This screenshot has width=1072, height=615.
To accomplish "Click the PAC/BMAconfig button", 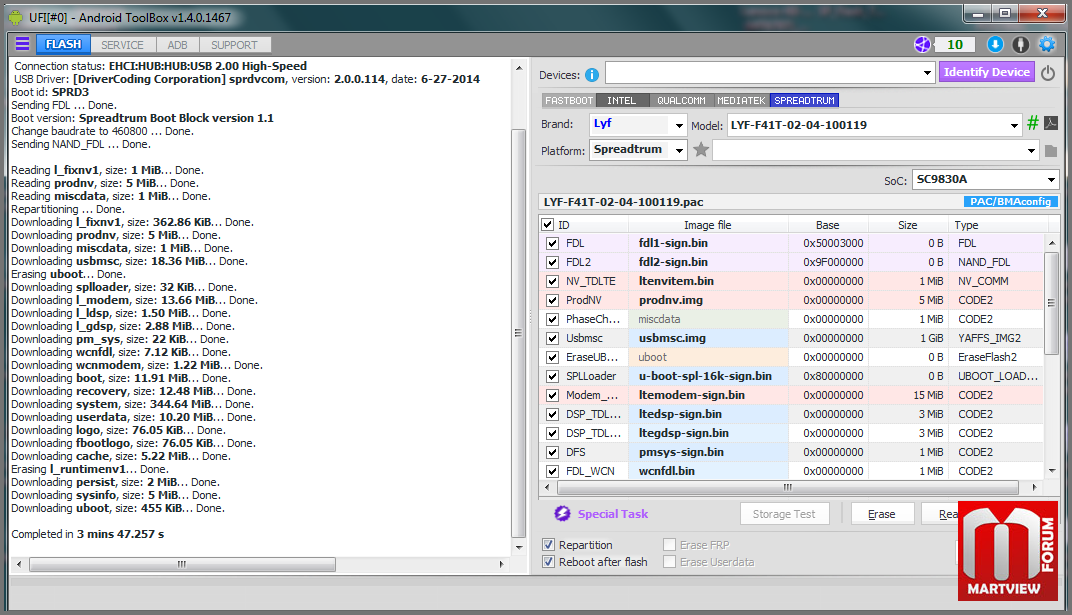I will pos(1010,202).
